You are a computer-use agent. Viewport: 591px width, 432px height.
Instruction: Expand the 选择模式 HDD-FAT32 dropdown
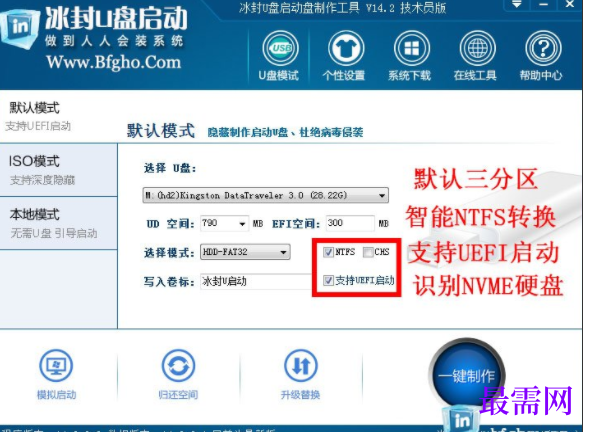(245, 252)
